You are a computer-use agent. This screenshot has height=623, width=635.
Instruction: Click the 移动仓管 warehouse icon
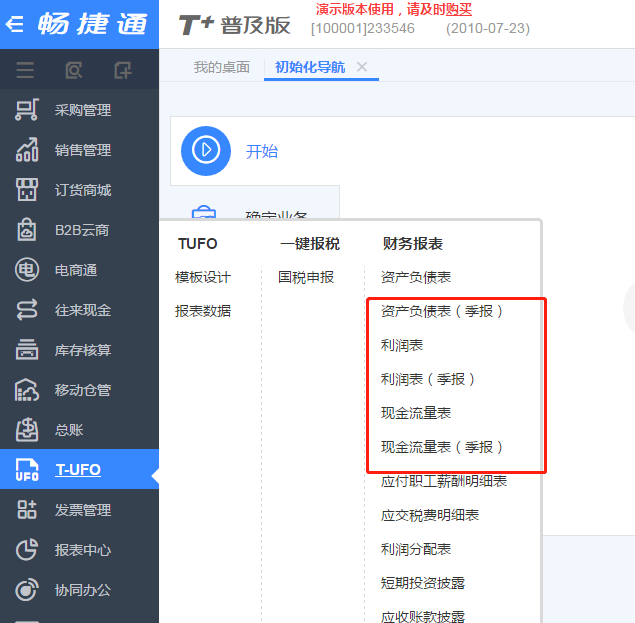[27, 390]
